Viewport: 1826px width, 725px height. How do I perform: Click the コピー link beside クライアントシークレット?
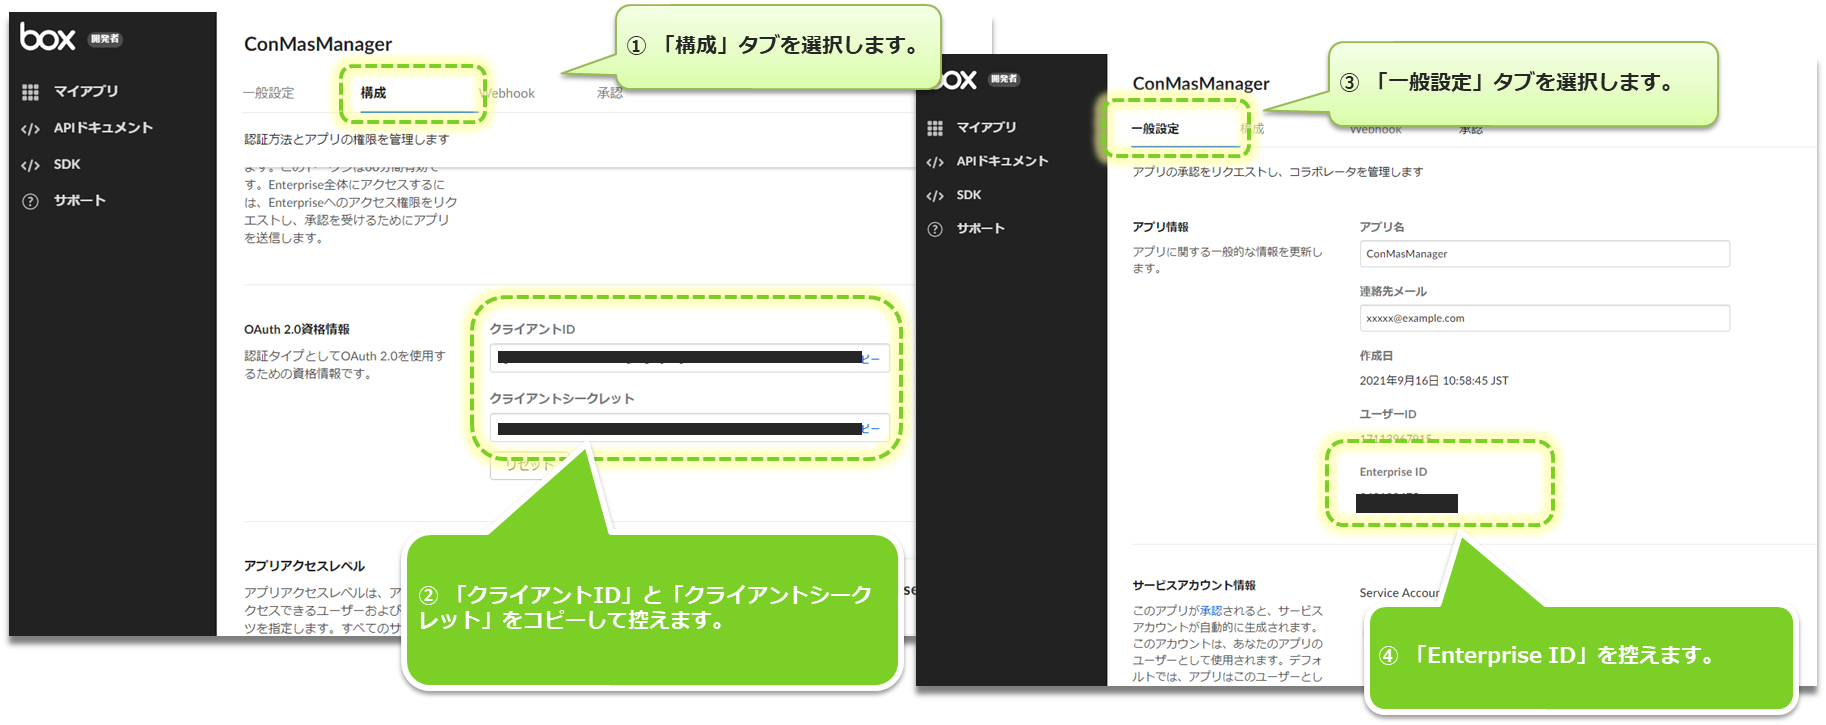pyautogui.click(x=872, y=429)
